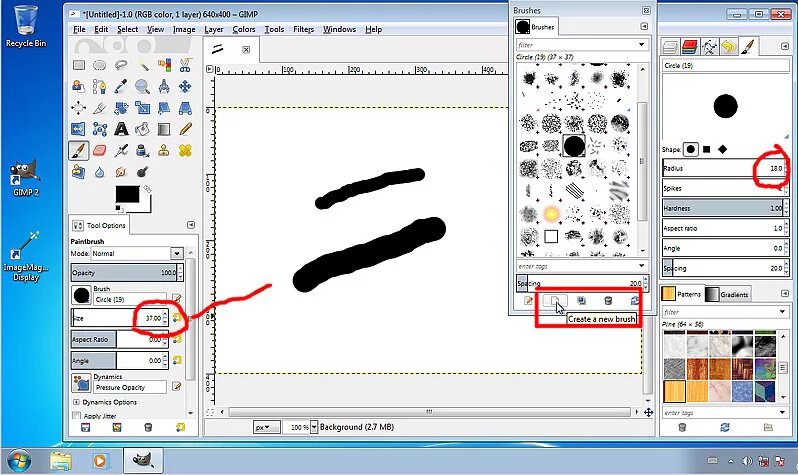Select the Zoom magnifier tool
This screenshot has width=798, height=475.
[142, 87]
